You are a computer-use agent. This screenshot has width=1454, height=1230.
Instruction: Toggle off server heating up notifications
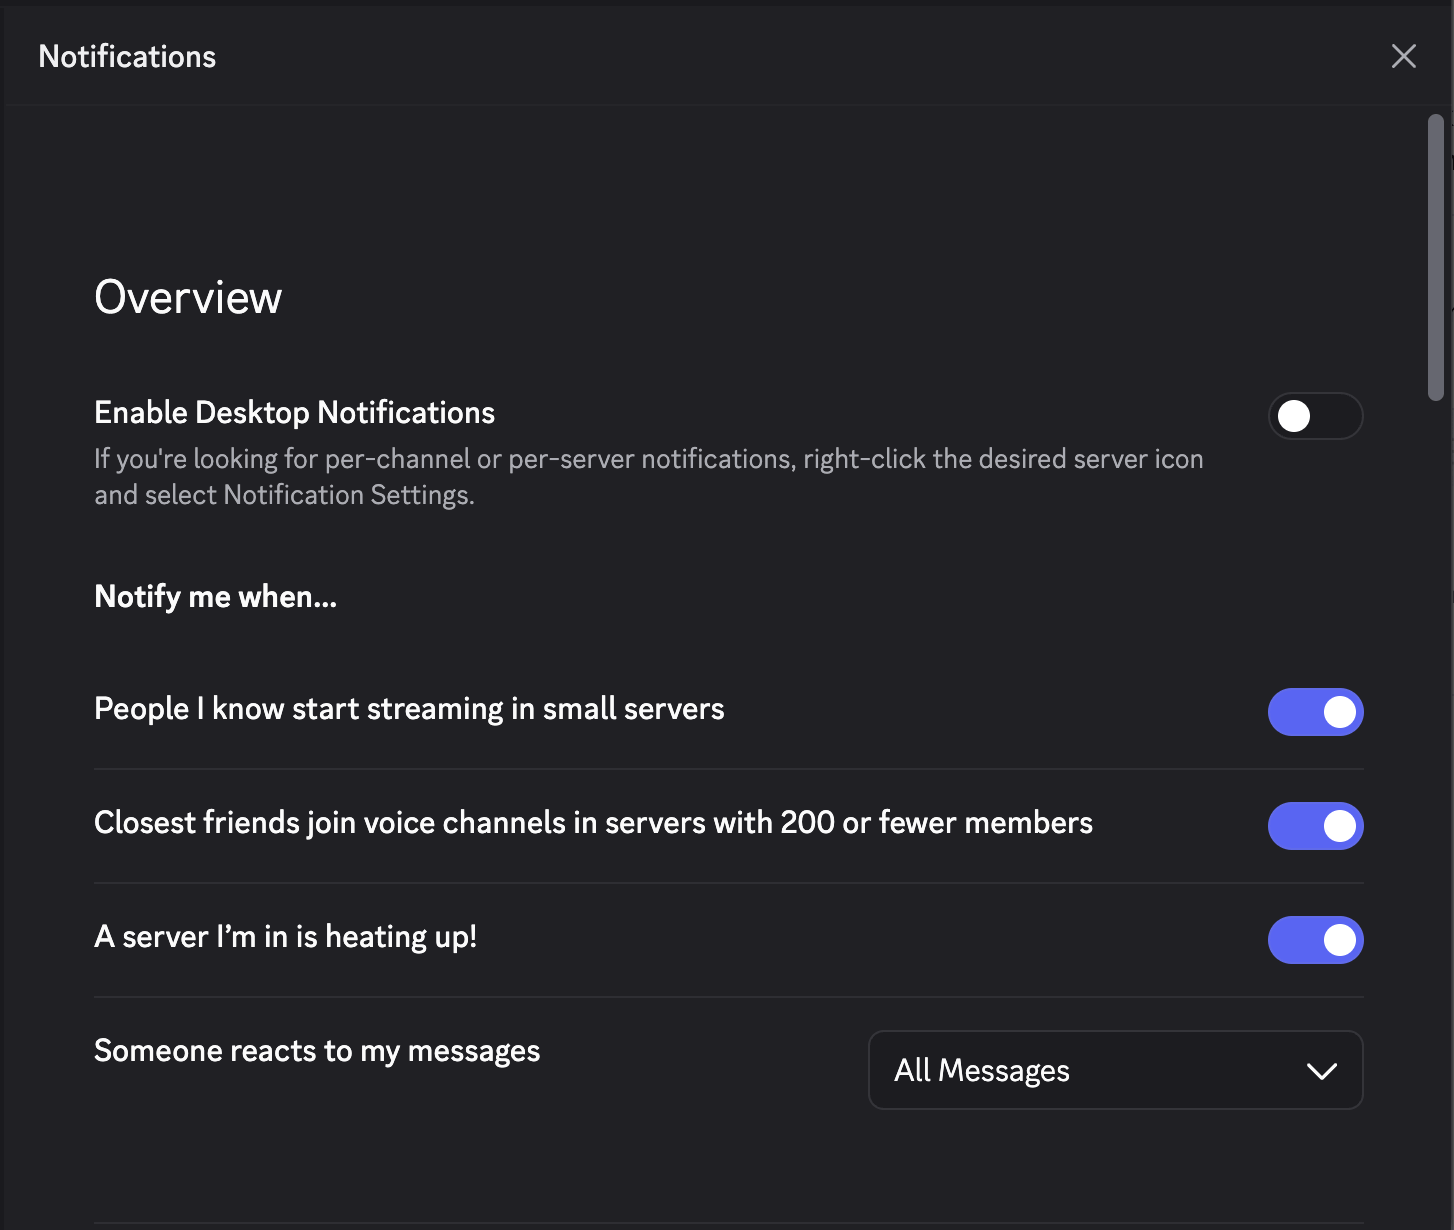(1315, 940)
